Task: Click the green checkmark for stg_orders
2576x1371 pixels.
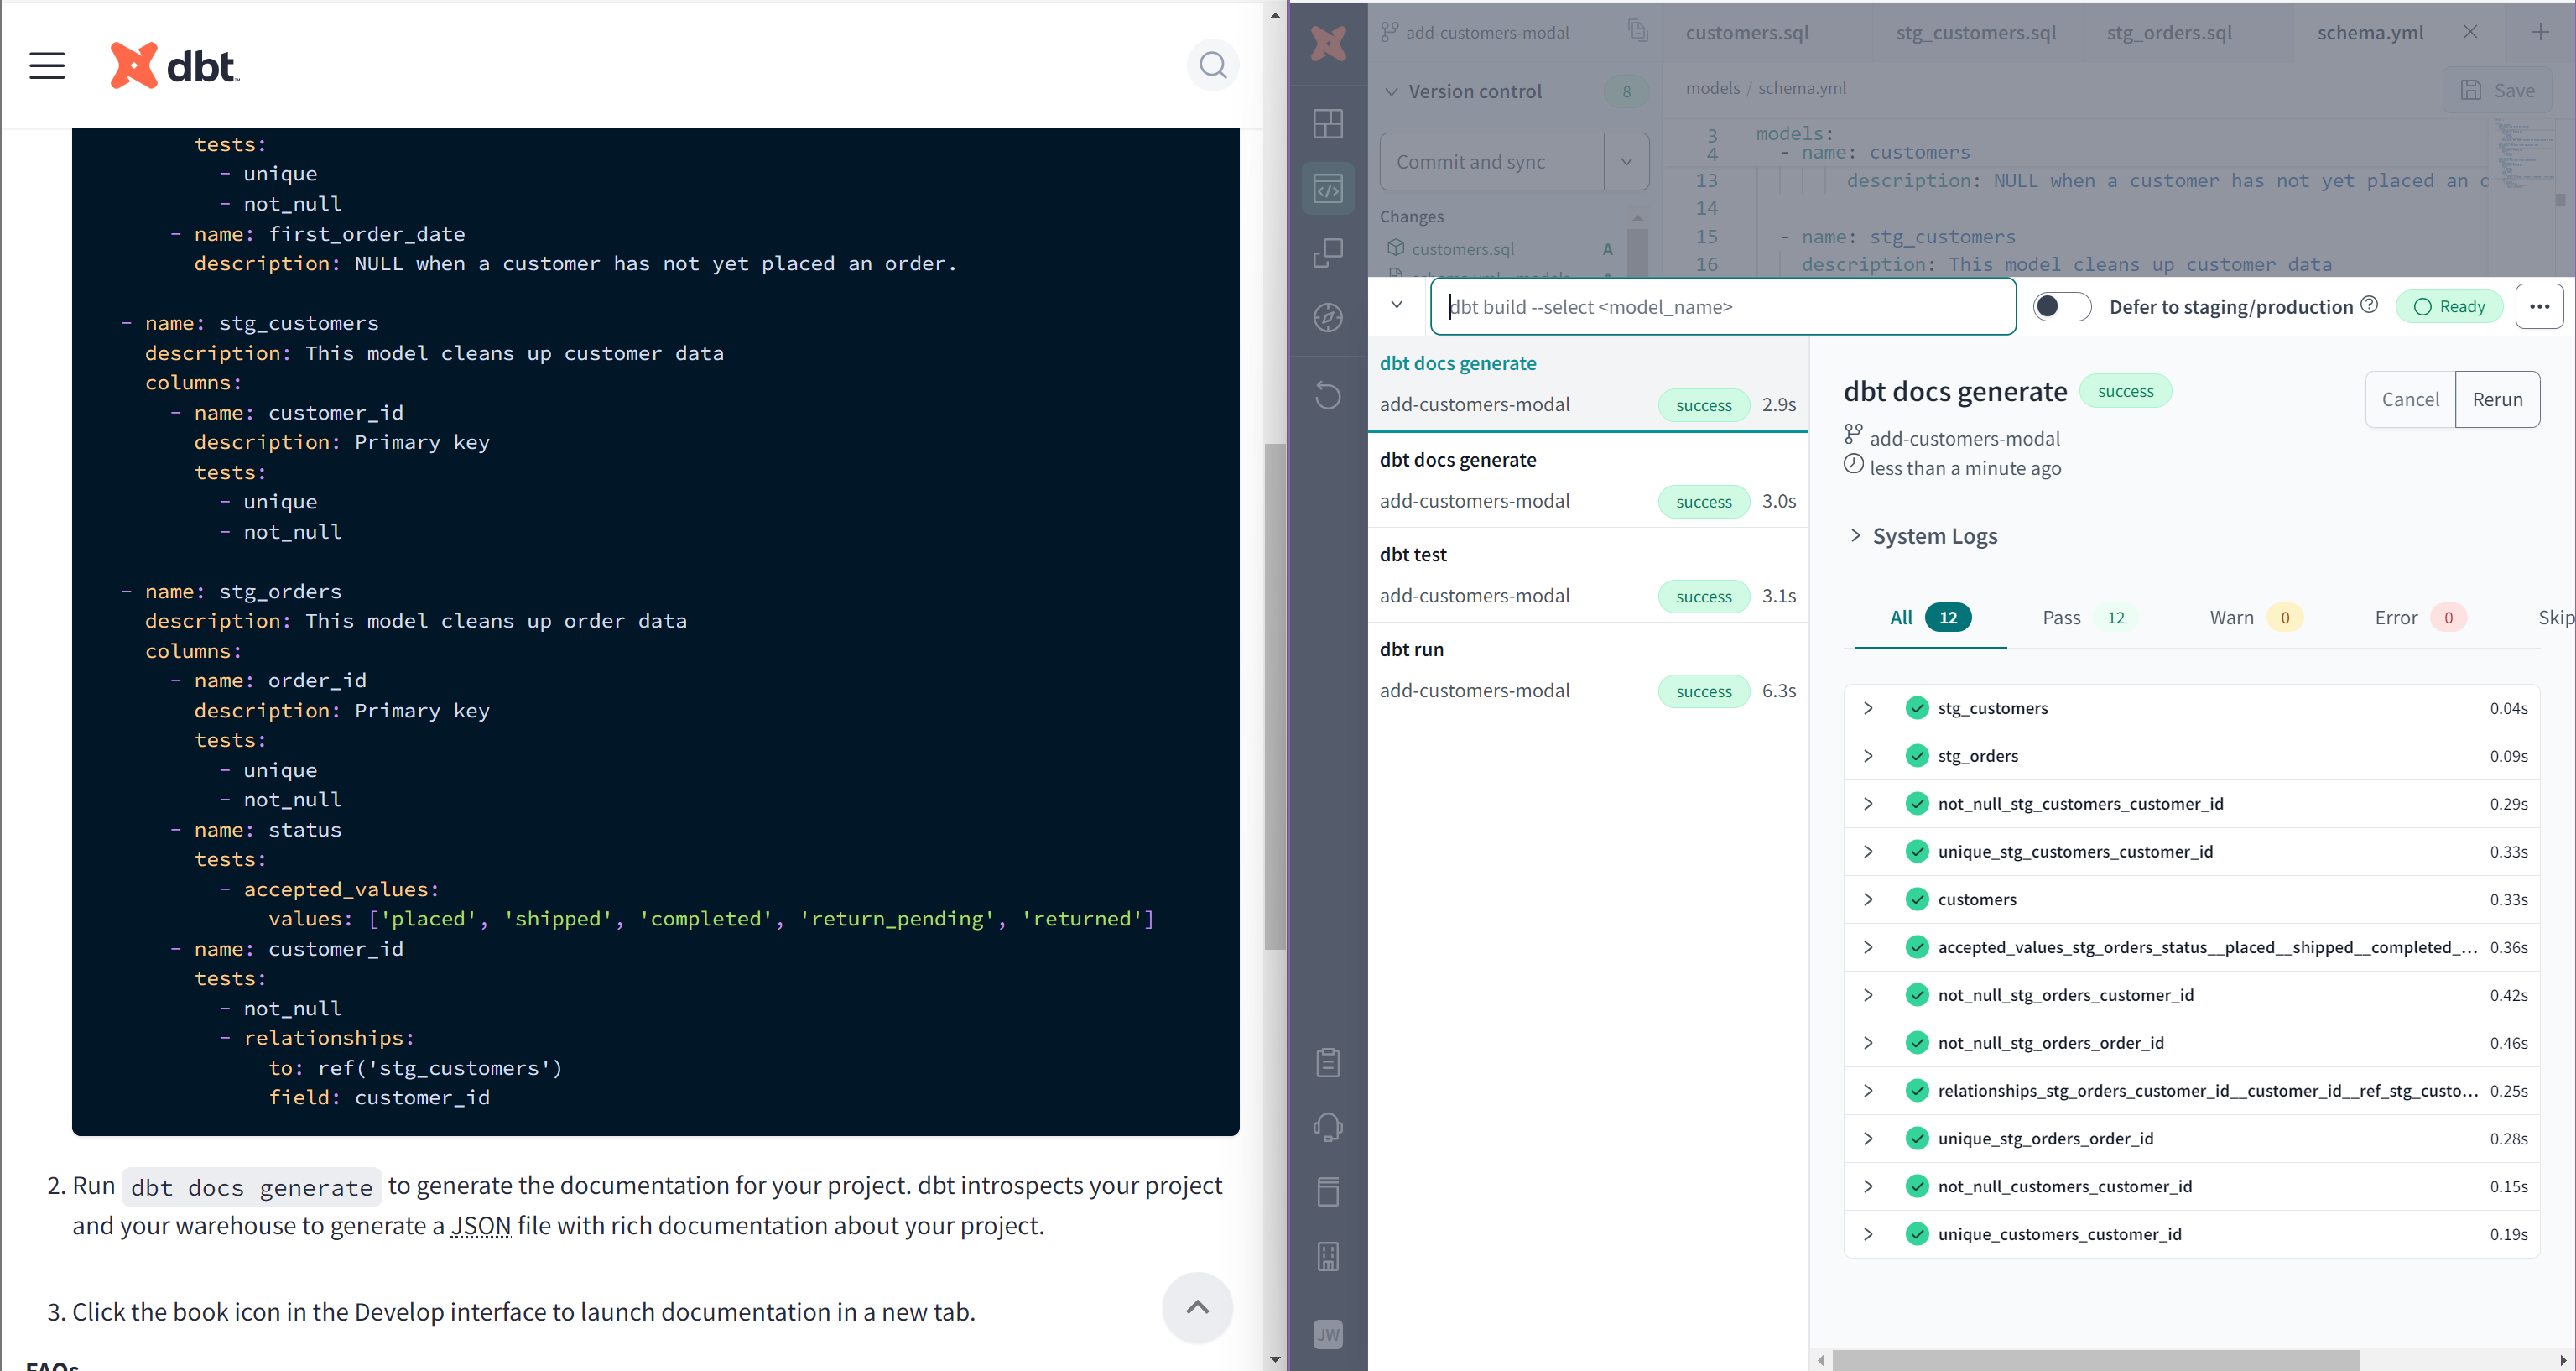Action: 1916,756
